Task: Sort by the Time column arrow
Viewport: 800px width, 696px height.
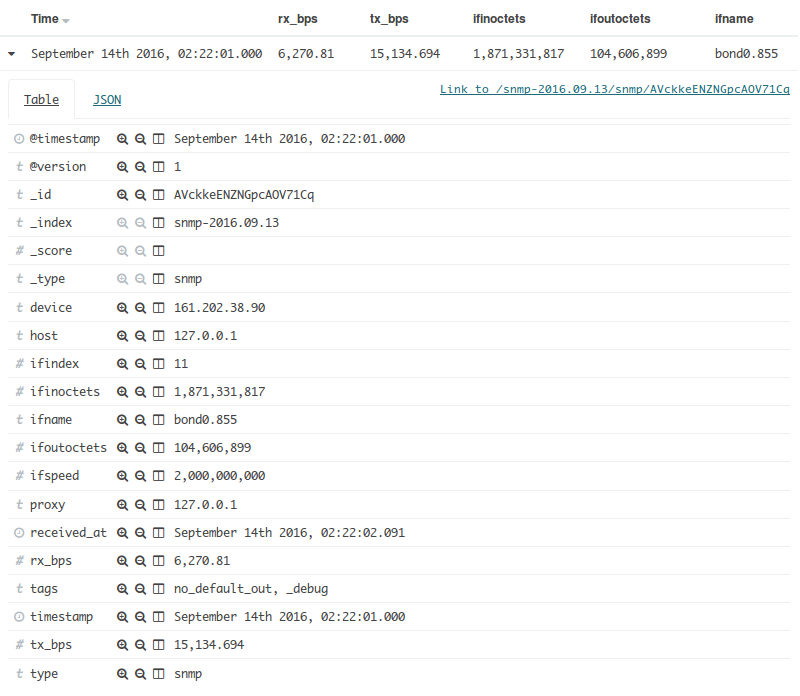Action: 66,20
